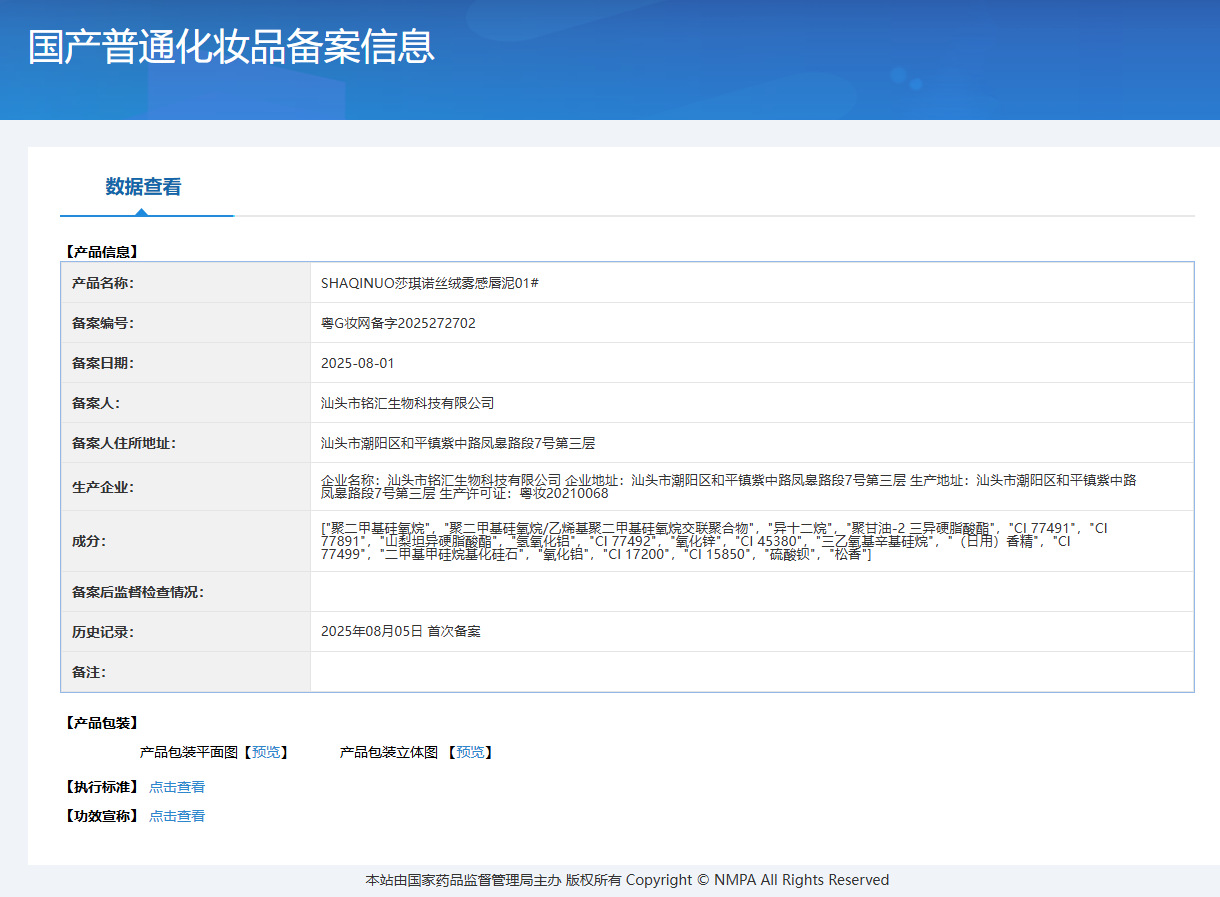Screen dimensions: 1220x897
Task: Click the page title 国产普通化妆品备案信息
Action: 231,47
